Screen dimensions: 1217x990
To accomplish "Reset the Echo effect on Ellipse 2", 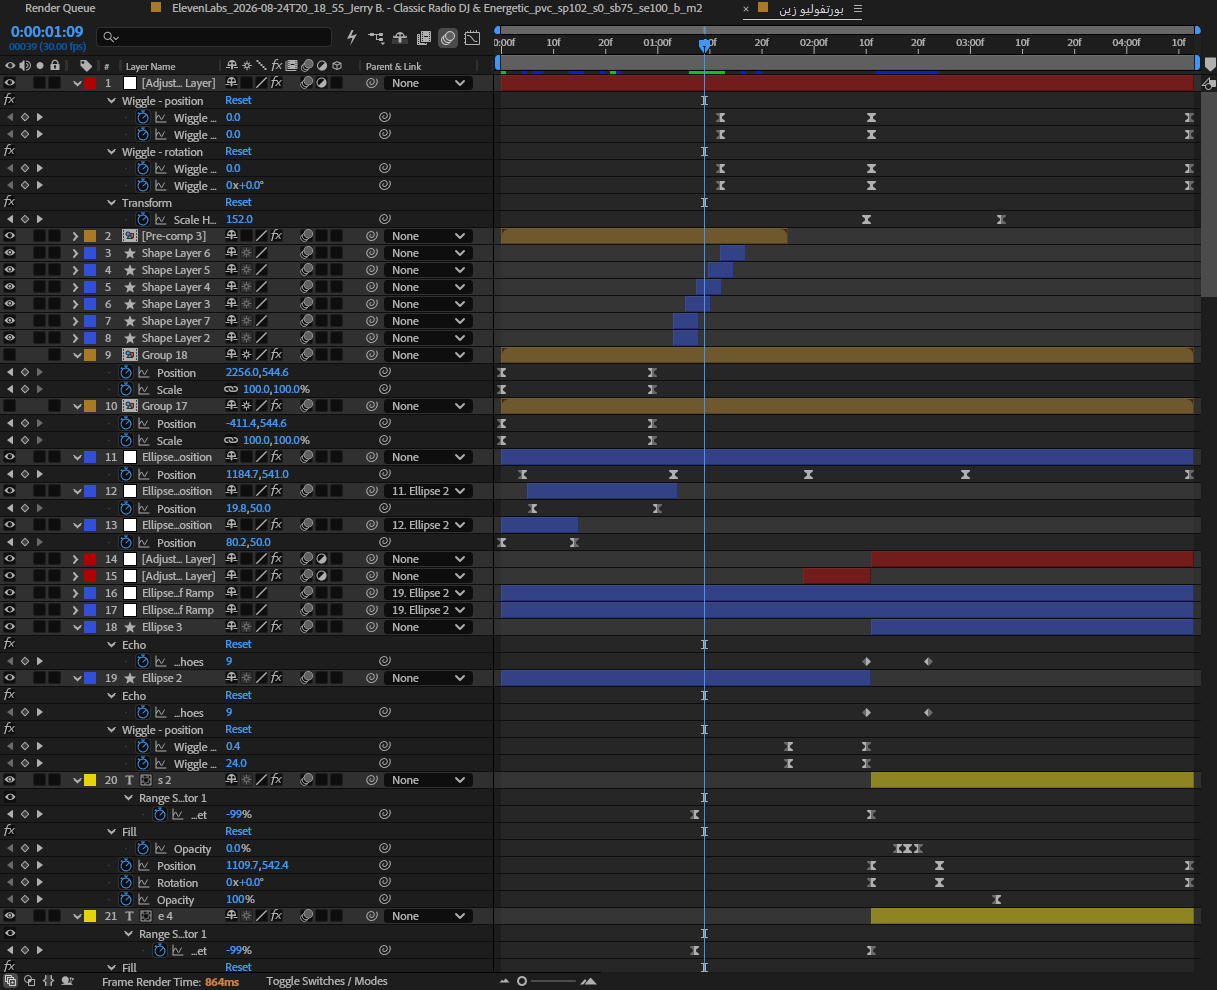I will 238,695.
